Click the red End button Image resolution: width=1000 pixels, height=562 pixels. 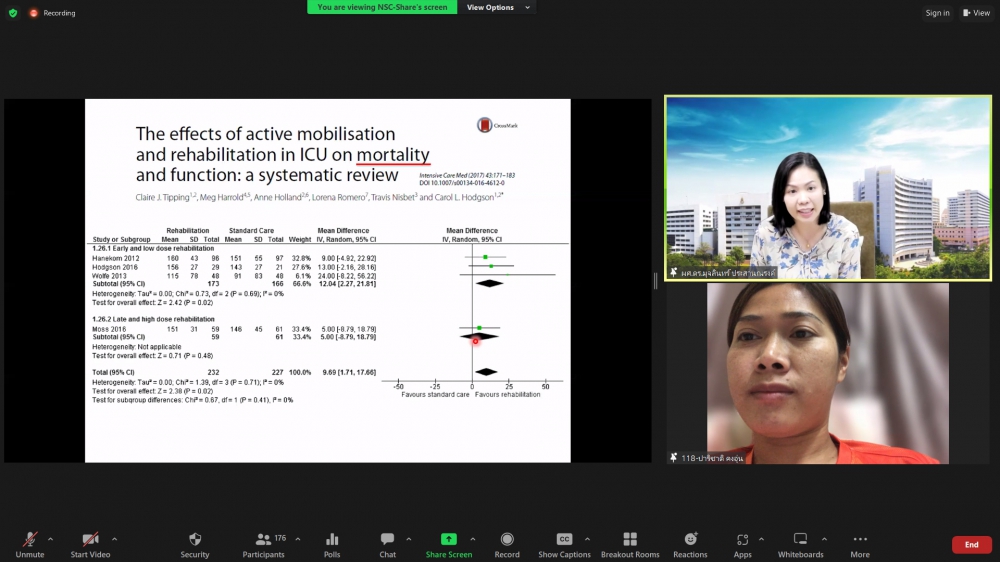click(x=971, y=545)
